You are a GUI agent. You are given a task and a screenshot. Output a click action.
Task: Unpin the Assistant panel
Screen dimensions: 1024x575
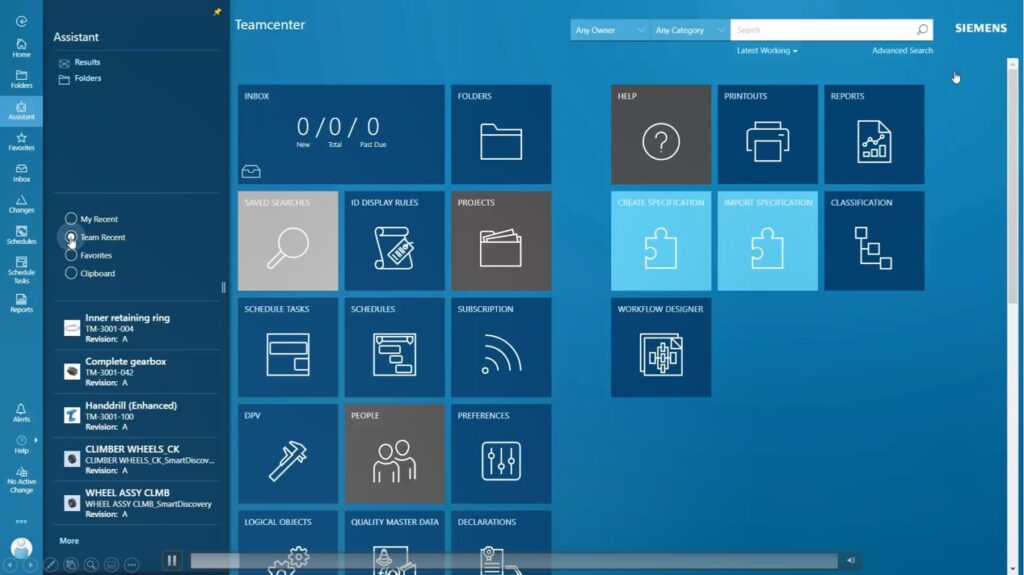pyautogui.click(x=217, y=12)
